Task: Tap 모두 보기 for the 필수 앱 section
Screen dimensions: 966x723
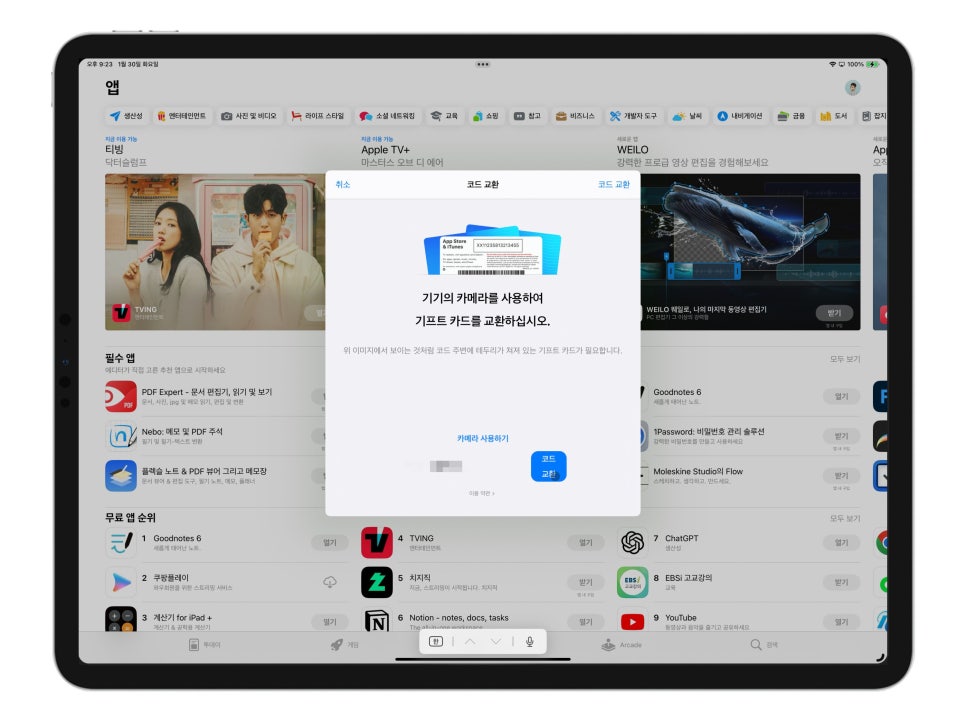Action: click(845, 359)
